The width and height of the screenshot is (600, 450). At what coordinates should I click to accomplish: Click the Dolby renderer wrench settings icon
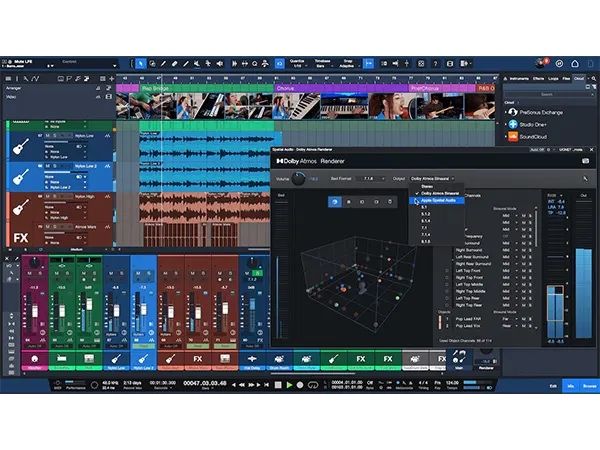pos(585,179)
